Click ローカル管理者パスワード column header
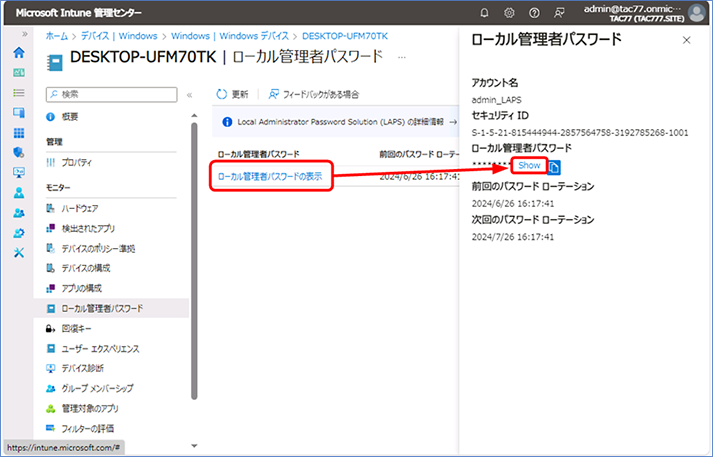Screen dimensions: 713x457 click(x=258, y=154)
